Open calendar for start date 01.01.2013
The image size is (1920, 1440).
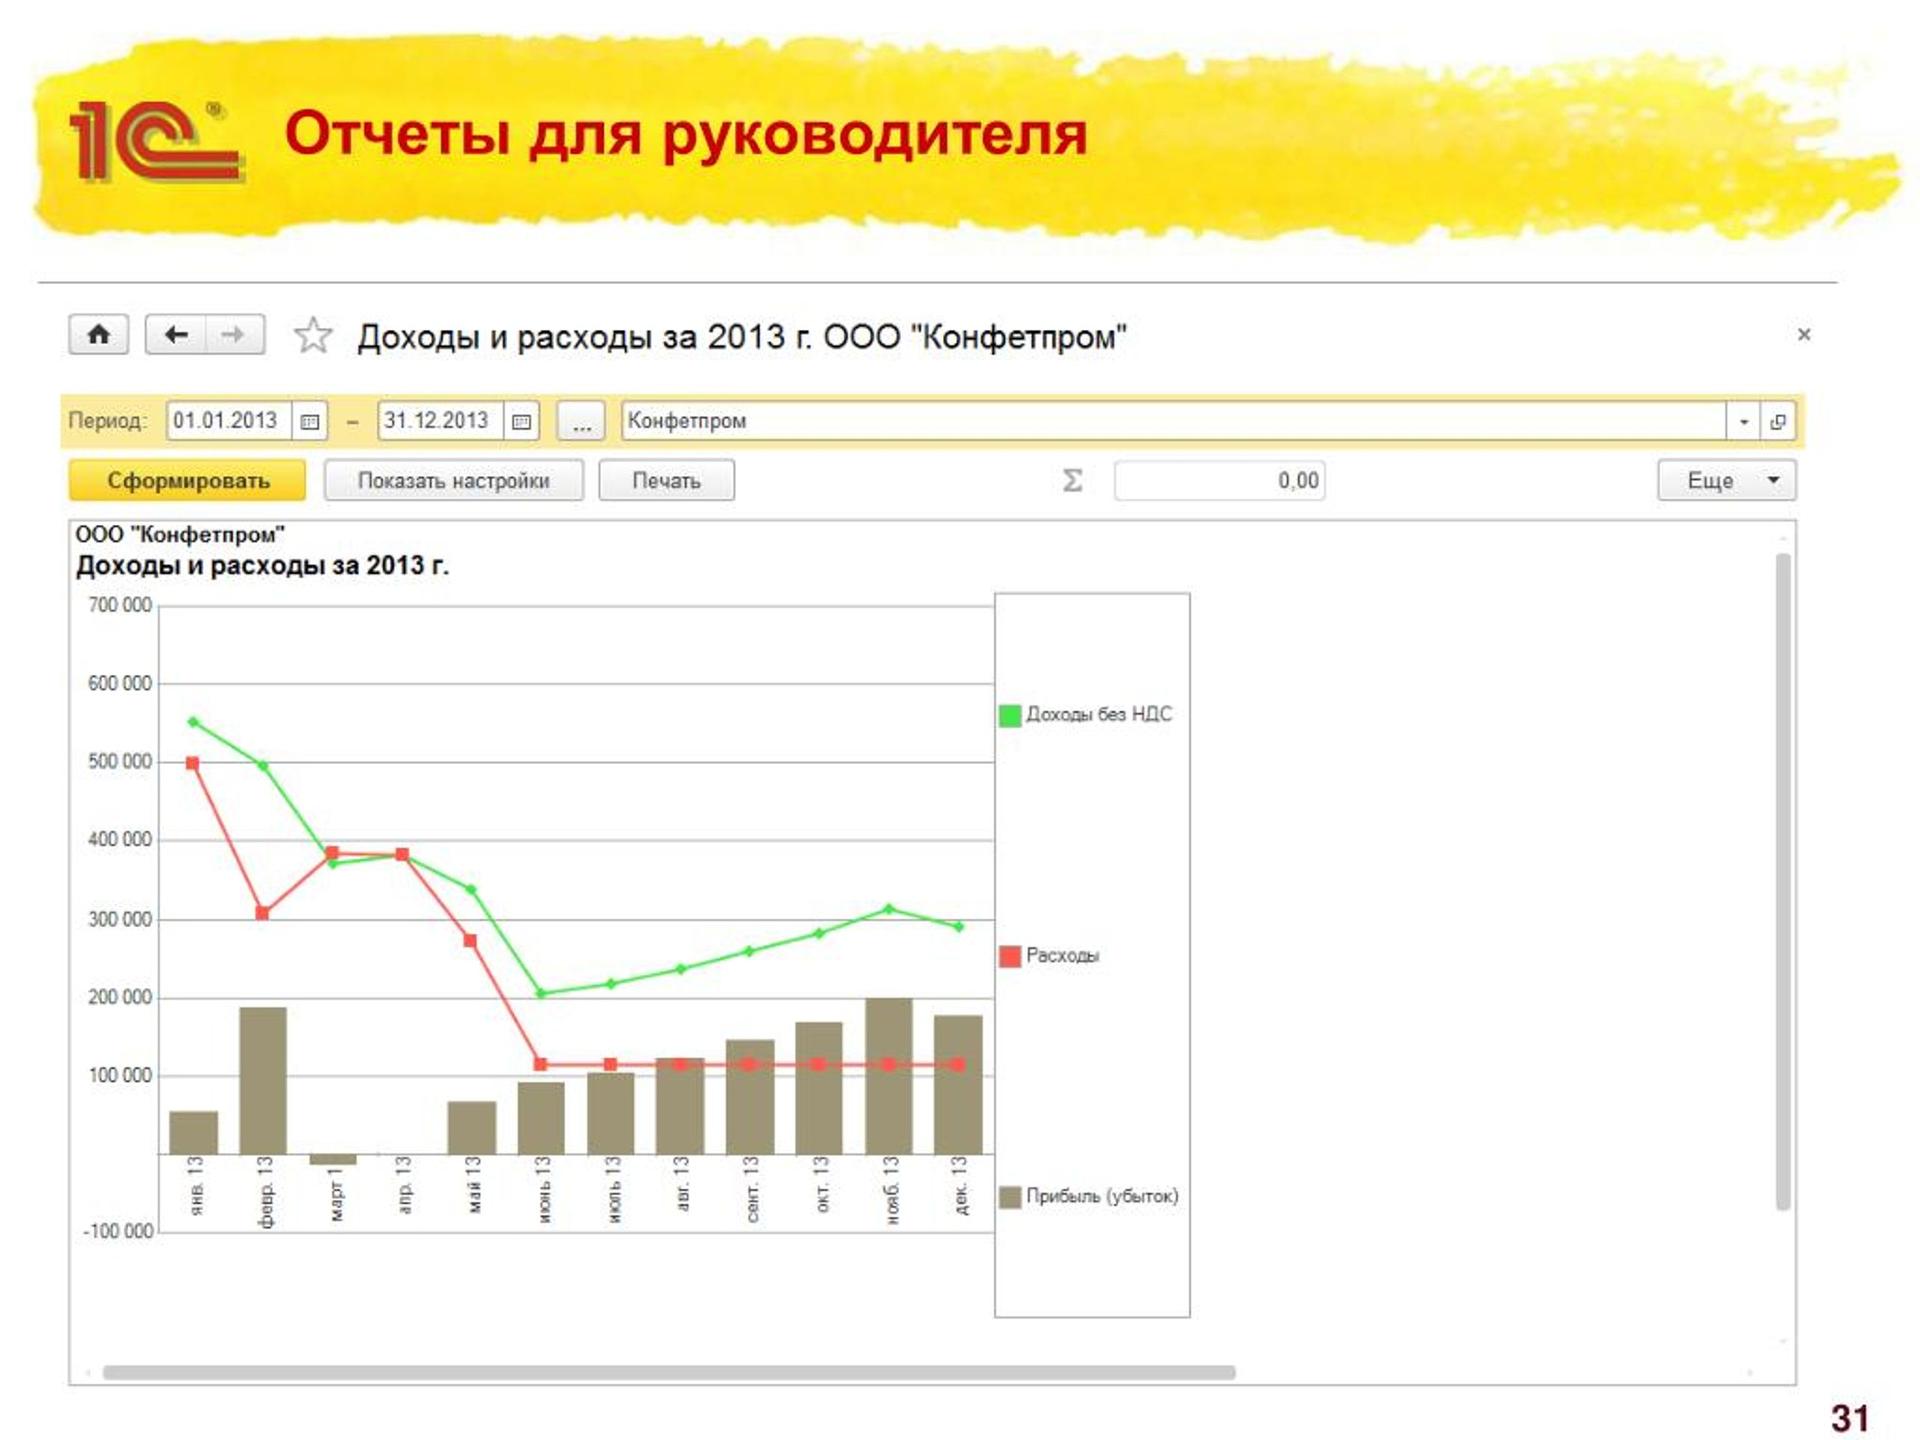(310, 421)
